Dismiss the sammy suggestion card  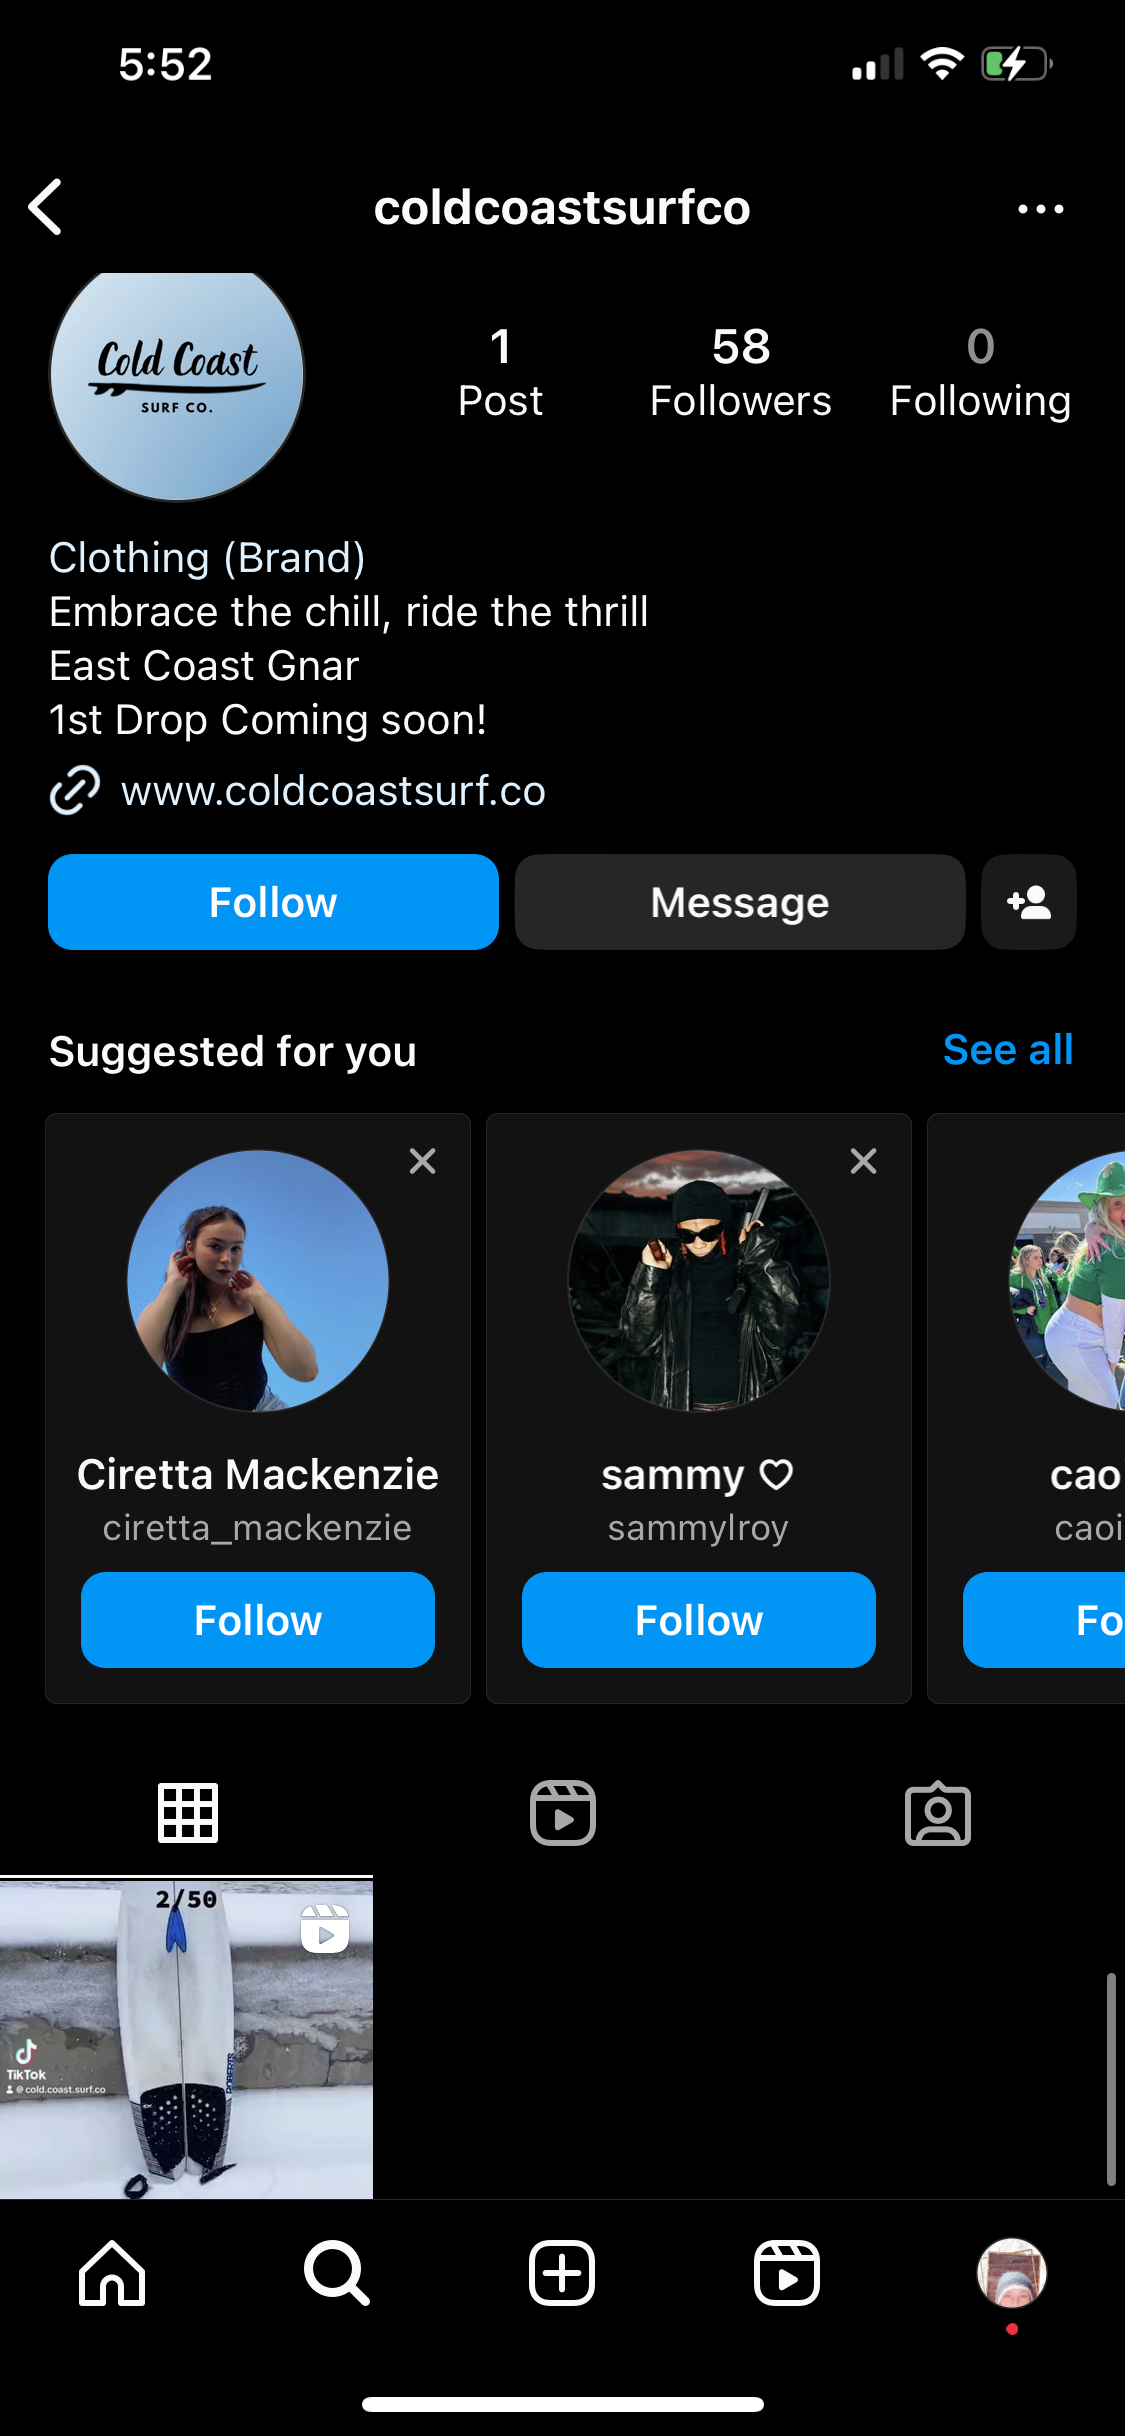pyautogui.click(x=863, y=1161)
